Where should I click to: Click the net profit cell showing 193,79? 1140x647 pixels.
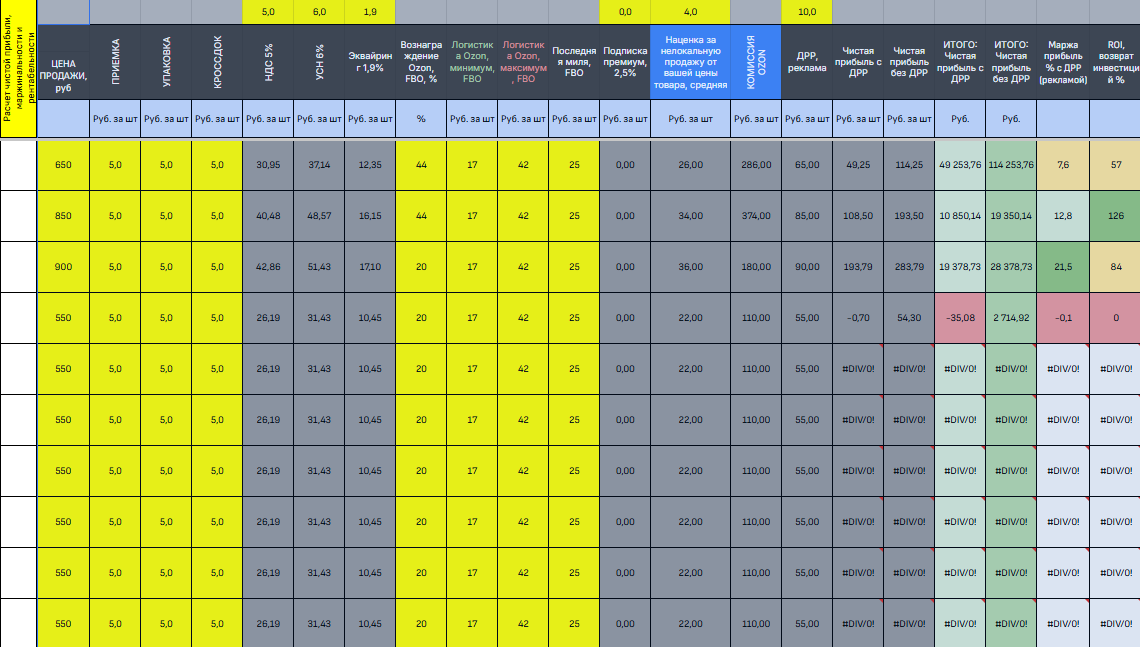(x=857, y=267)
